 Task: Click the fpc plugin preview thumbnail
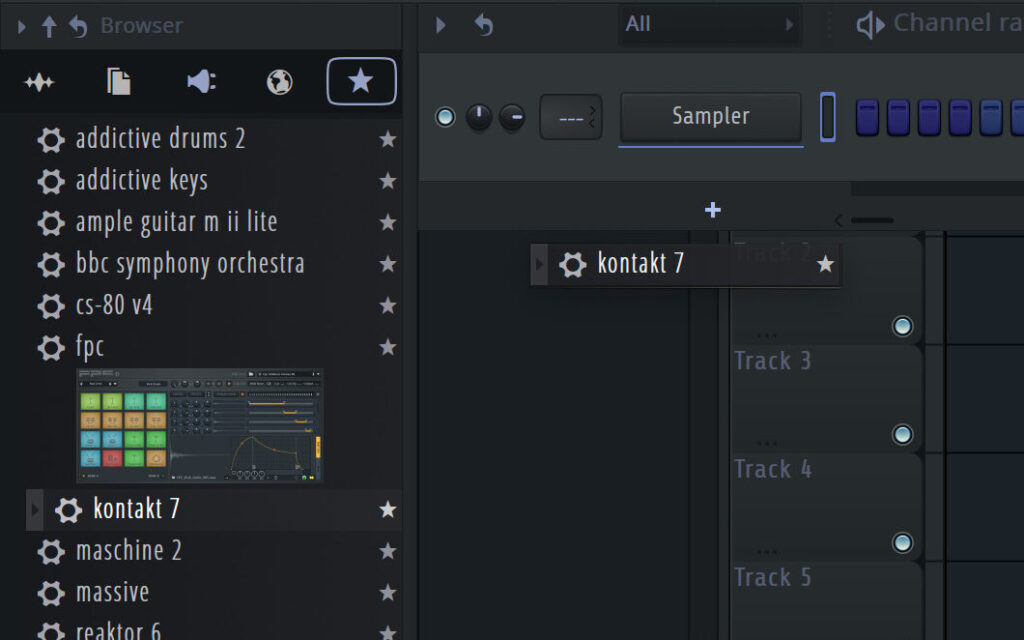[x=199, y=425]
